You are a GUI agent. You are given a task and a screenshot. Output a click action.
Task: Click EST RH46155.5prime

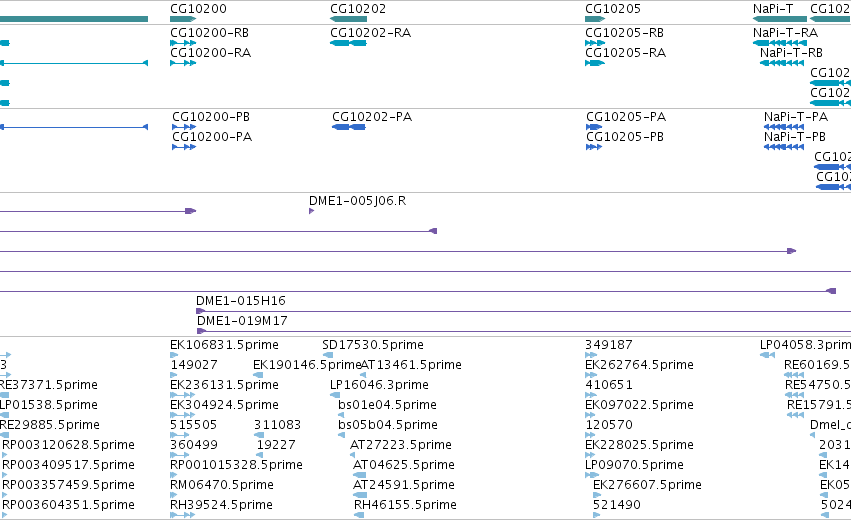(x=405, y=505)
